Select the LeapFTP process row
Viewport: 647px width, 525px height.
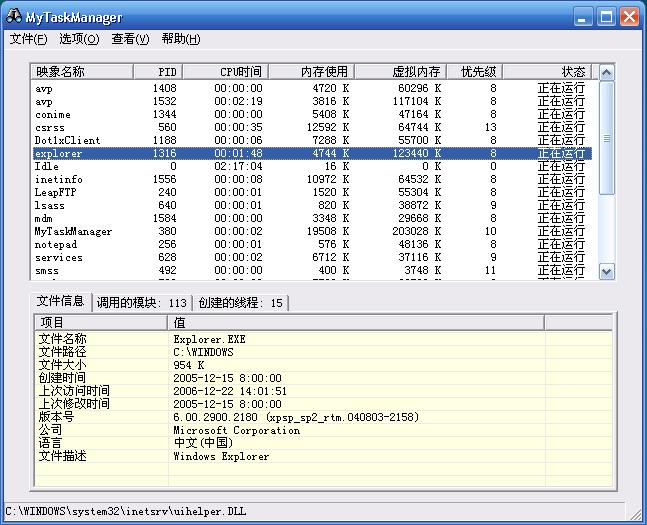312,192
